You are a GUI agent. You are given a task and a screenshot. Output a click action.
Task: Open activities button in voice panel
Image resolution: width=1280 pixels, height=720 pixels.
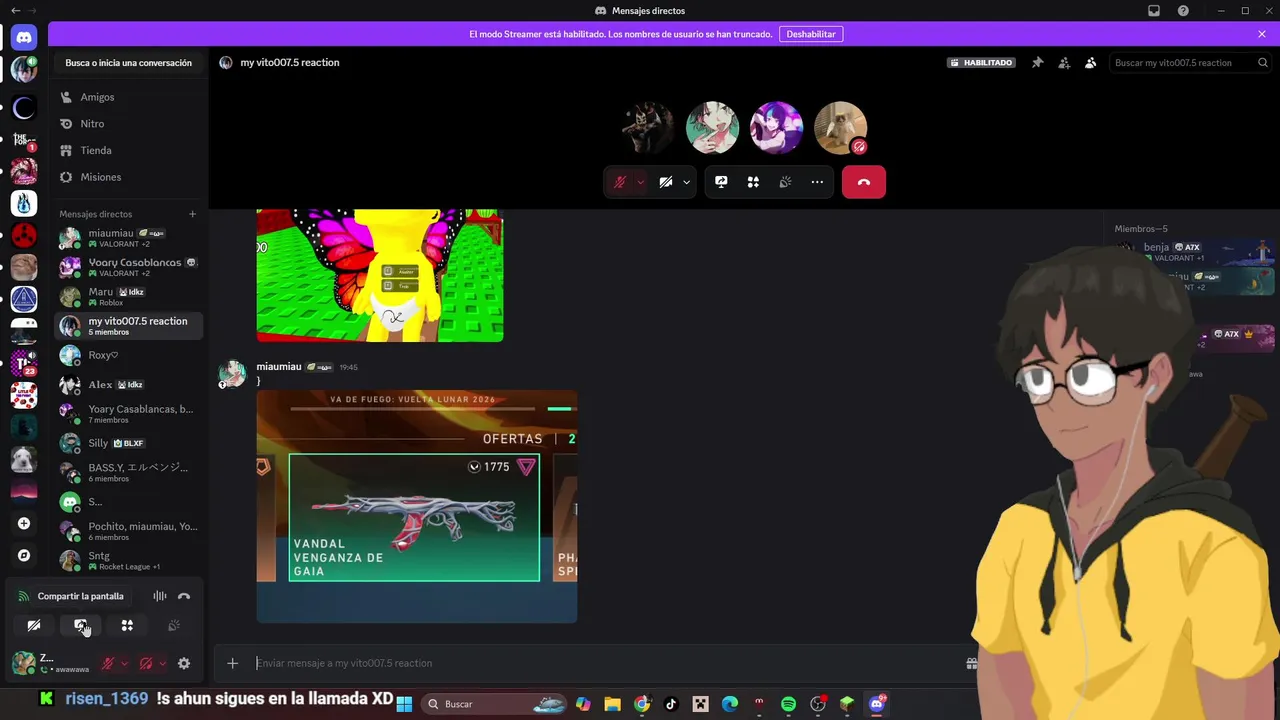pyautogui.click(x=127, y=625)
